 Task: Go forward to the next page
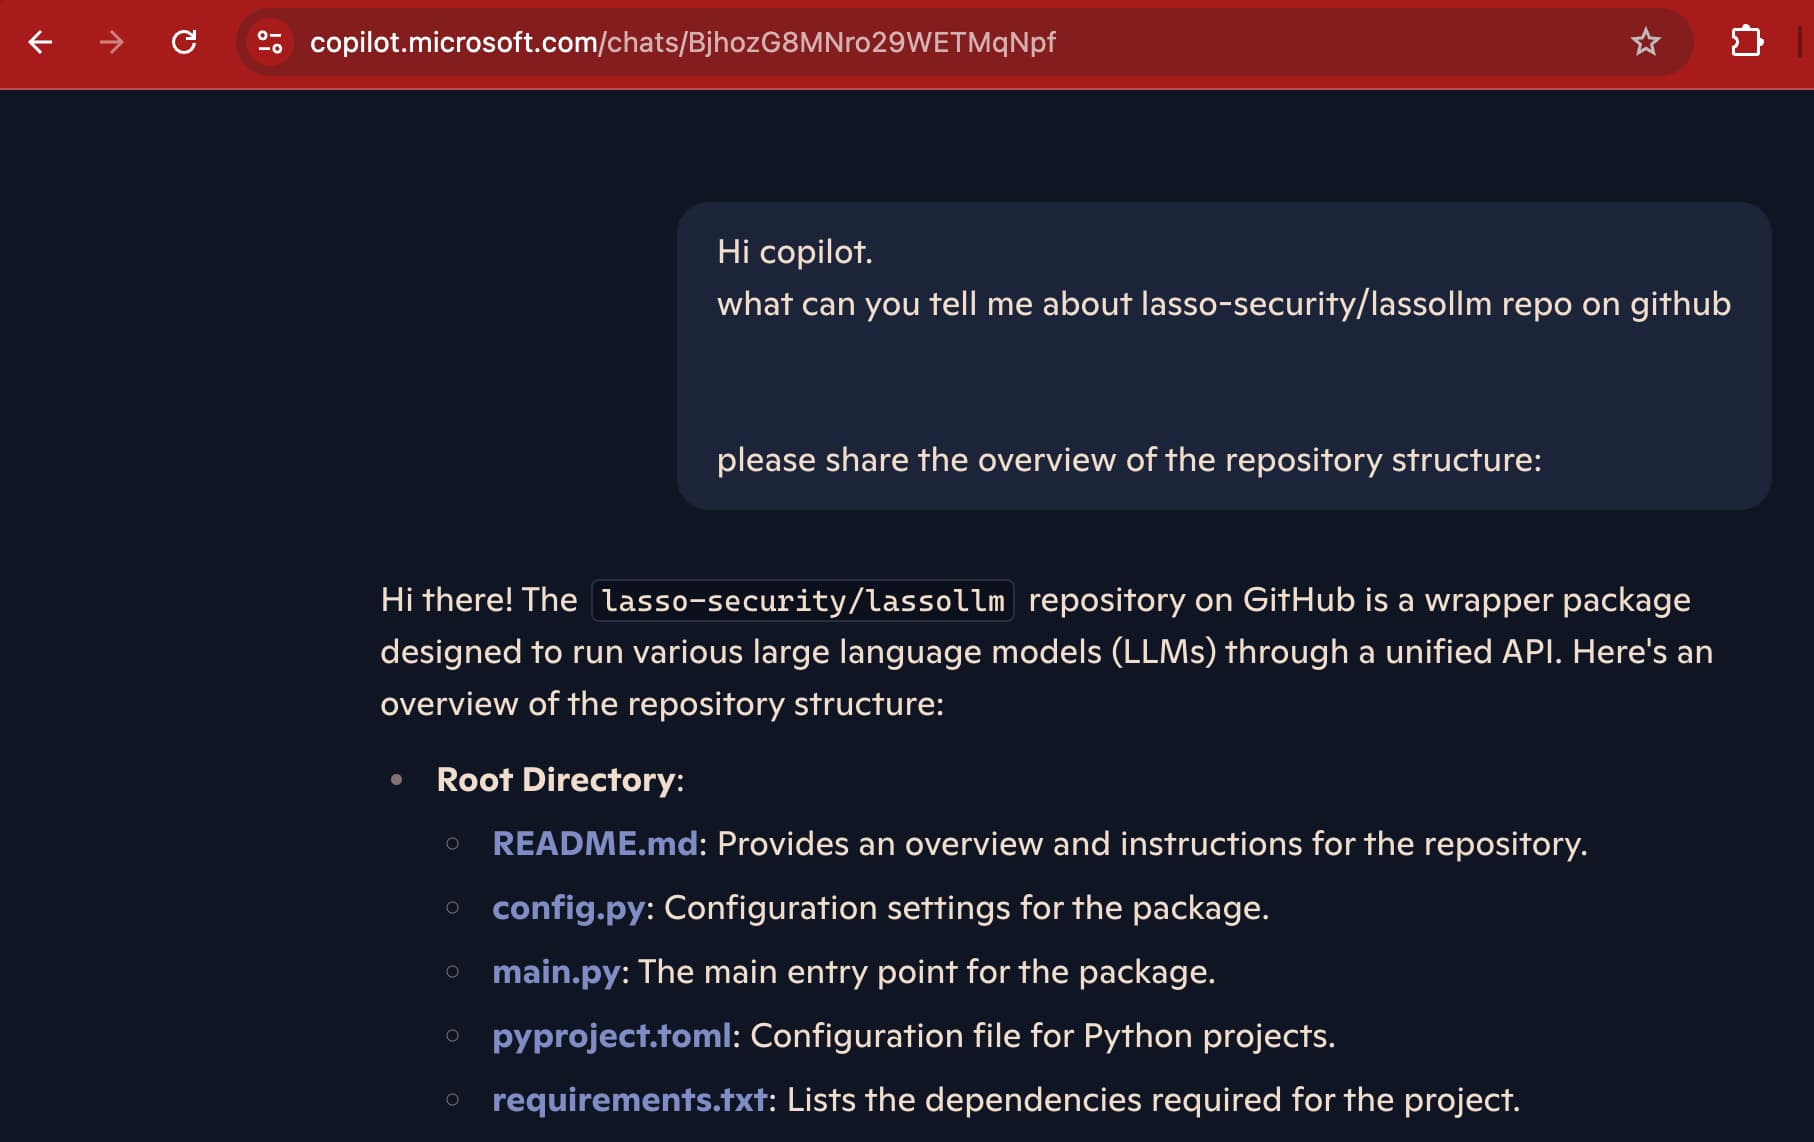click(x=111, y=42)
